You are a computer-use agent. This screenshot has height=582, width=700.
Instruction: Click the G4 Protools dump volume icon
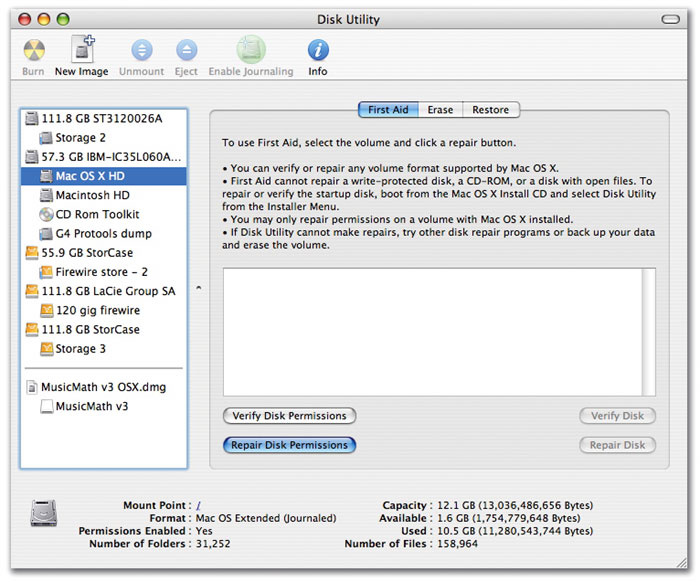[46, 234]
